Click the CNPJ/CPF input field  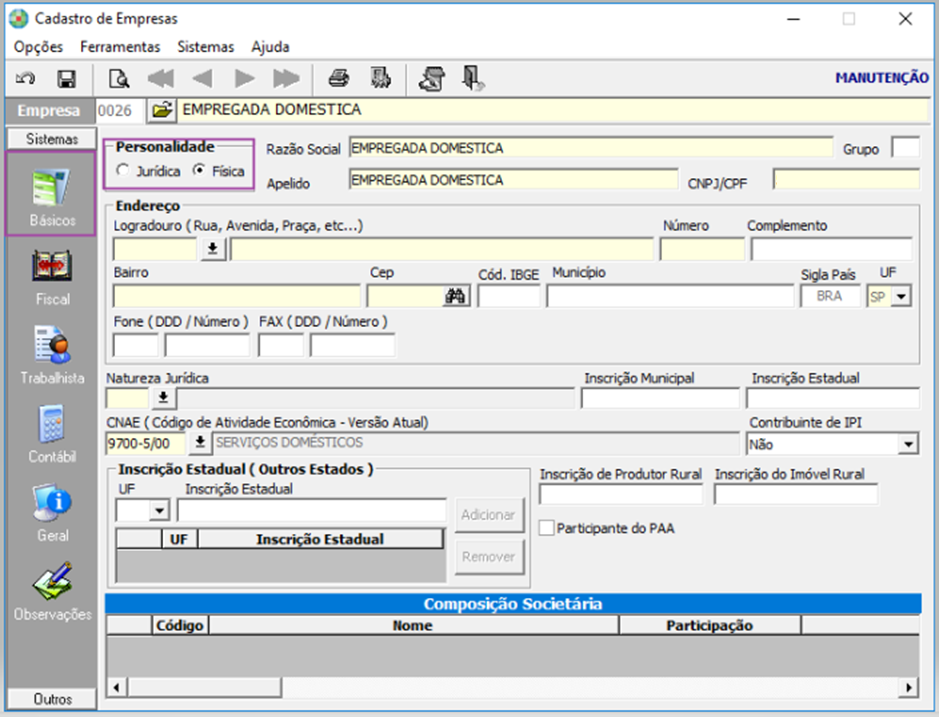[846, 180]
